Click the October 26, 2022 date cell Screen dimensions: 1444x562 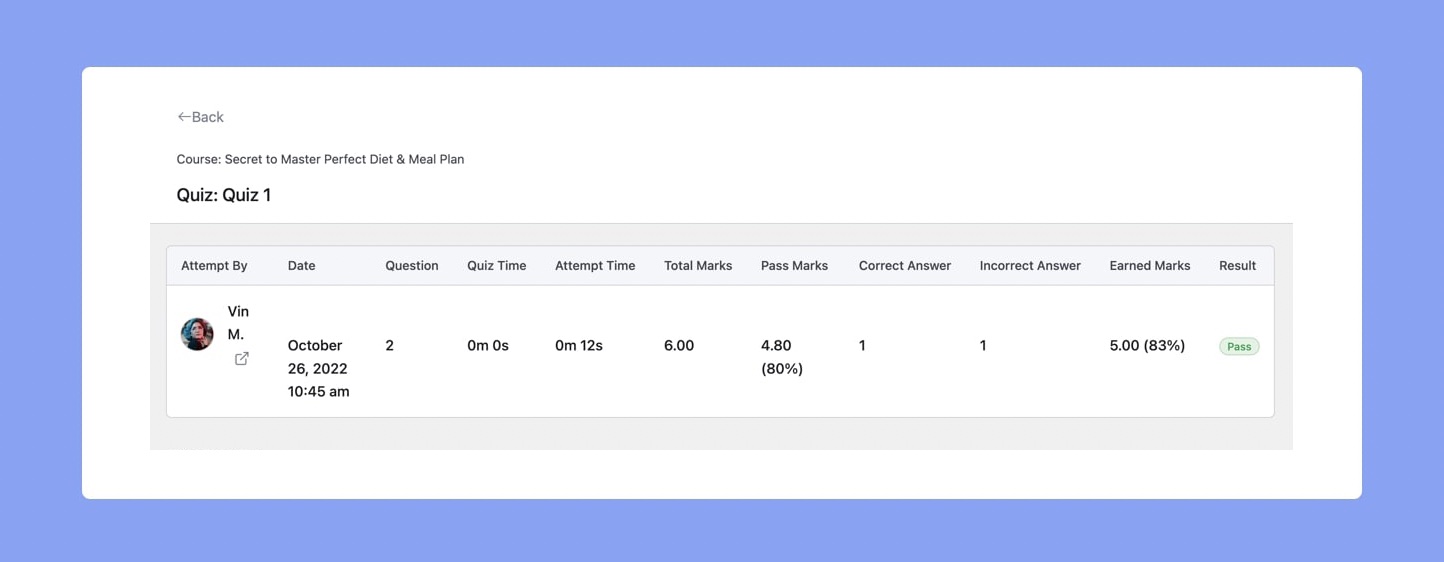point(319,369)
